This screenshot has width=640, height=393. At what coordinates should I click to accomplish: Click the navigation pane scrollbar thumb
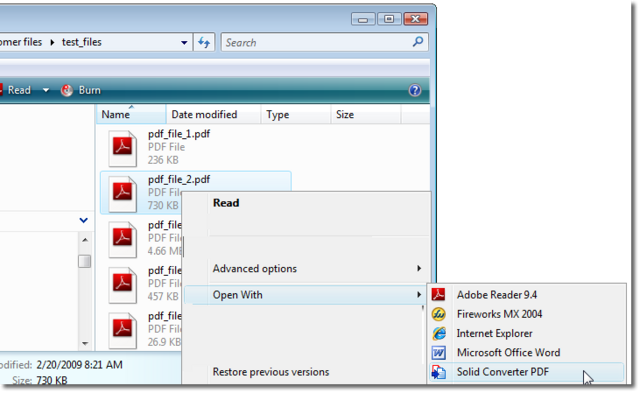(84, 261)
